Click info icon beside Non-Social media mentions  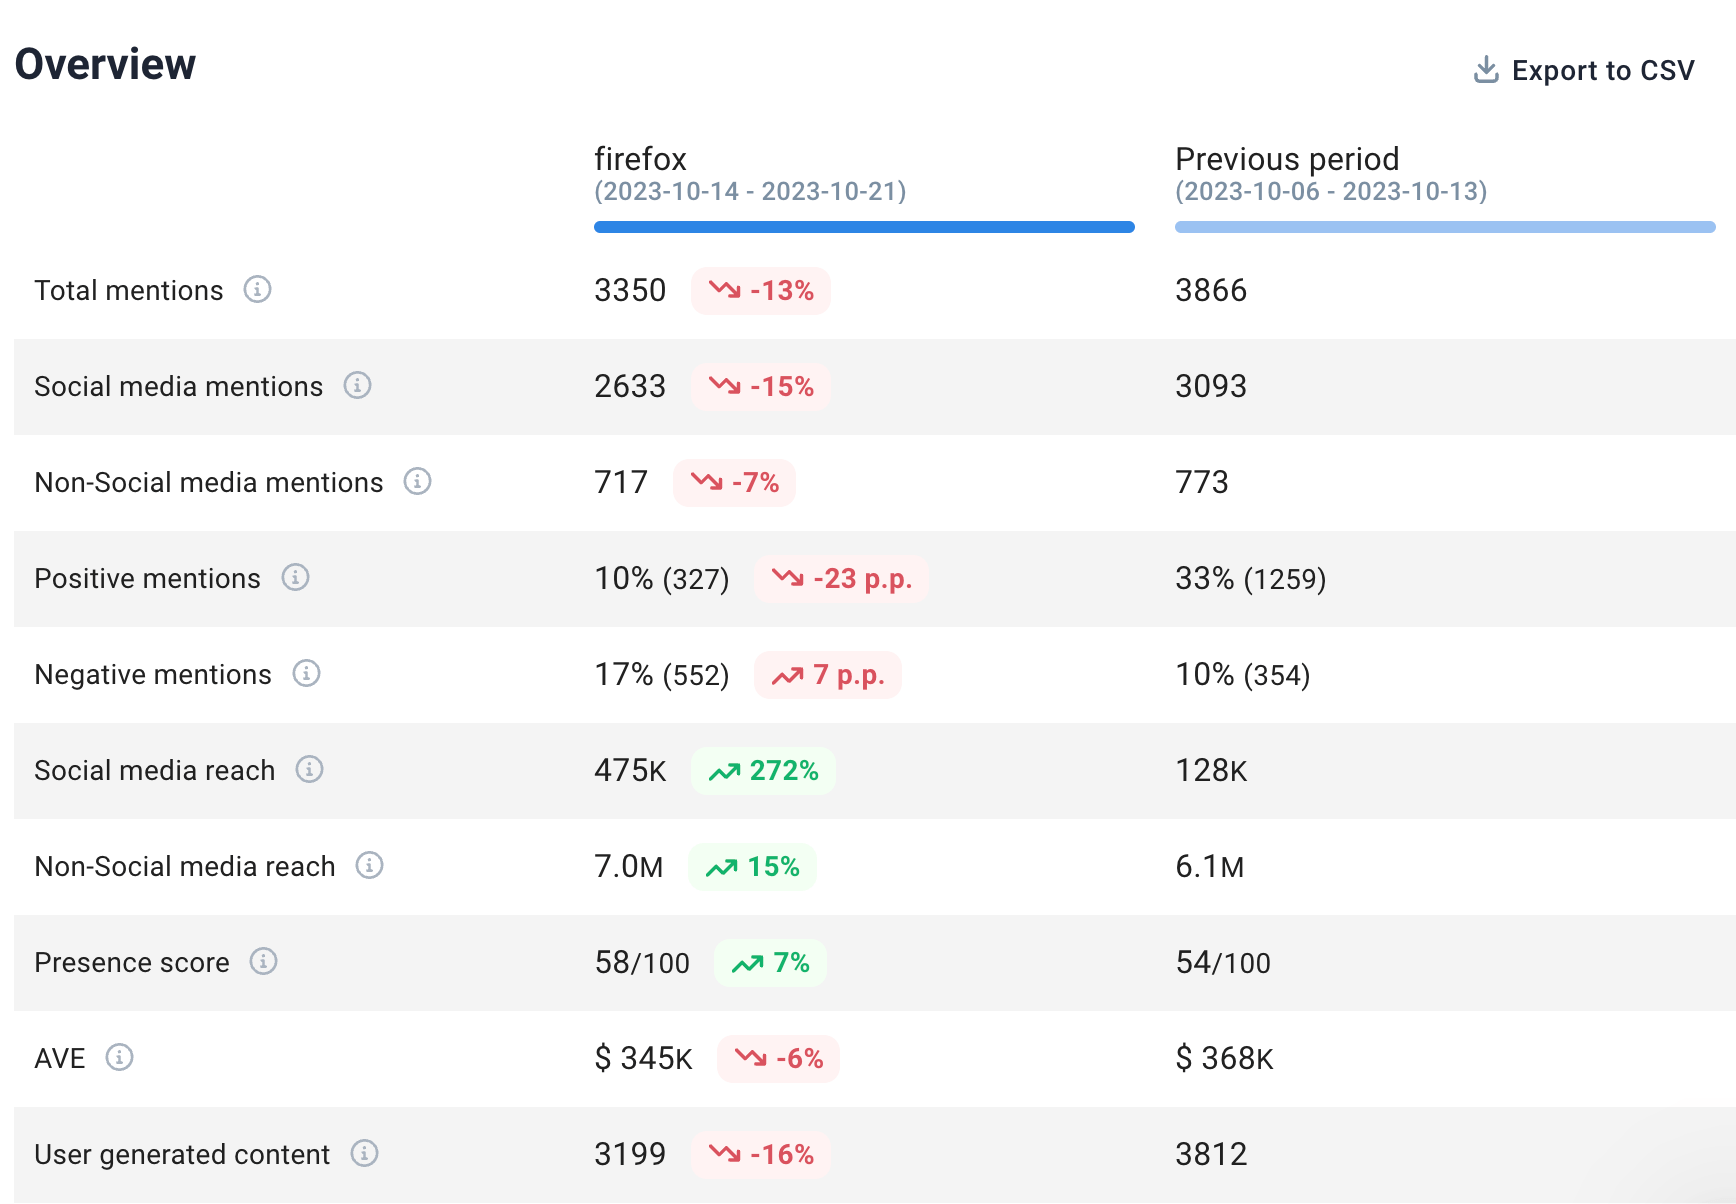point(417,482)
